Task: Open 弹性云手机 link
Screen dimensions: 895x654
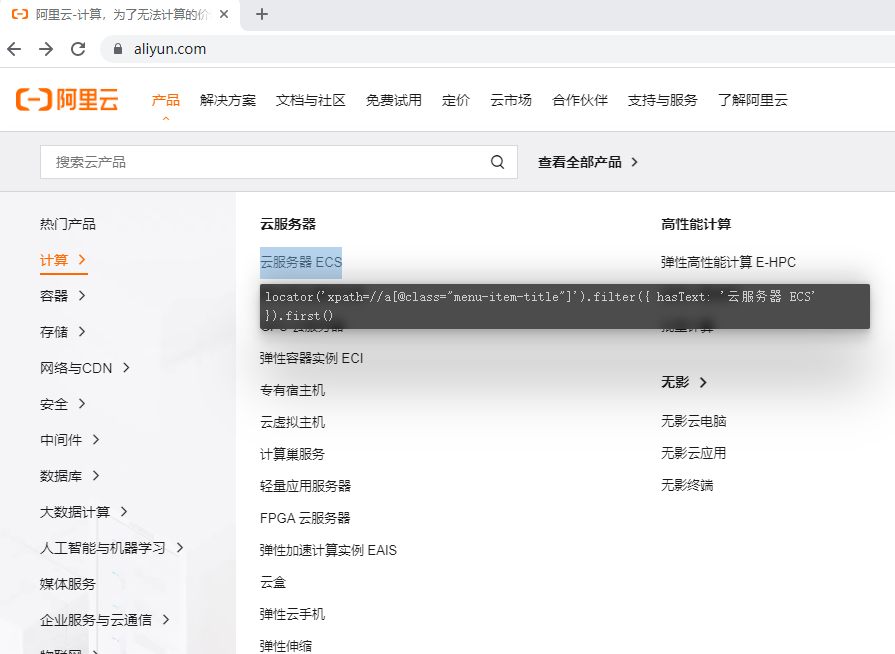Action: point(292,614)
